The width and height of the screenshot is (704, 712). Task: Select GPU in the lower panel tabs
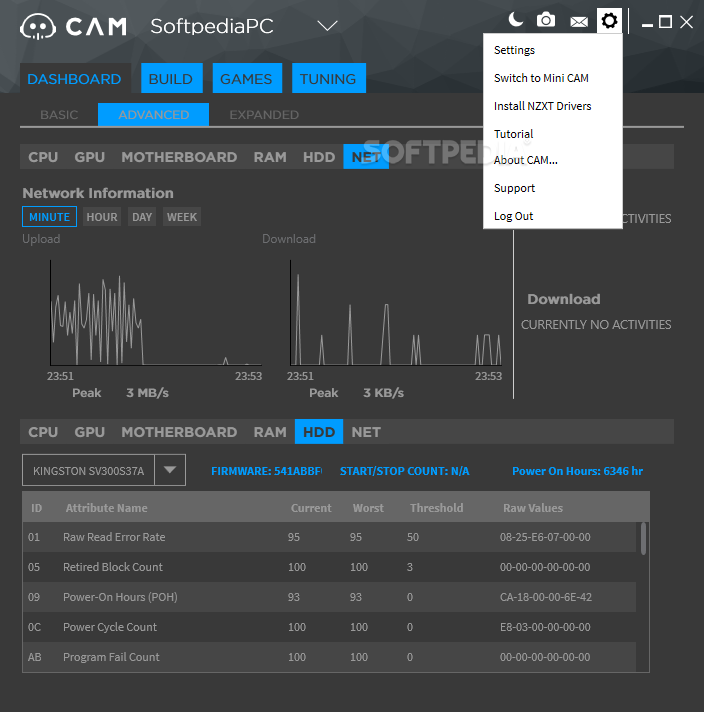[x=89, y=432]
